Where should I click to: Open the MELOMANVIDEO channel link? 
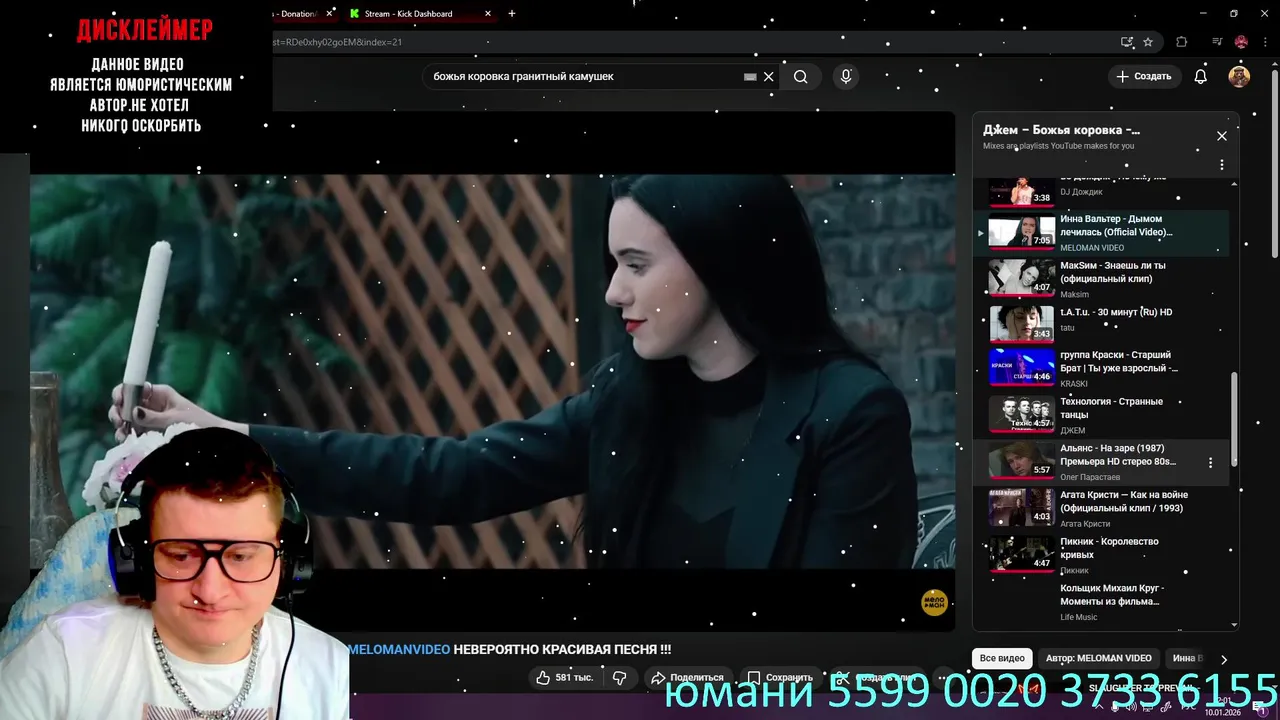(399, 650)
